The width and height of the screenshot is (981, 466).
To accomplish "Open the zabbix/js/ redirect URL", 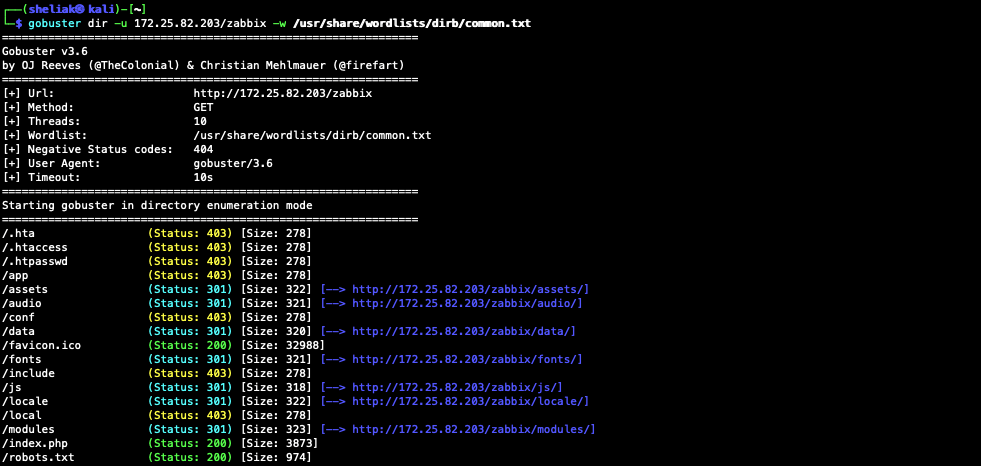I will coord(457,387).
